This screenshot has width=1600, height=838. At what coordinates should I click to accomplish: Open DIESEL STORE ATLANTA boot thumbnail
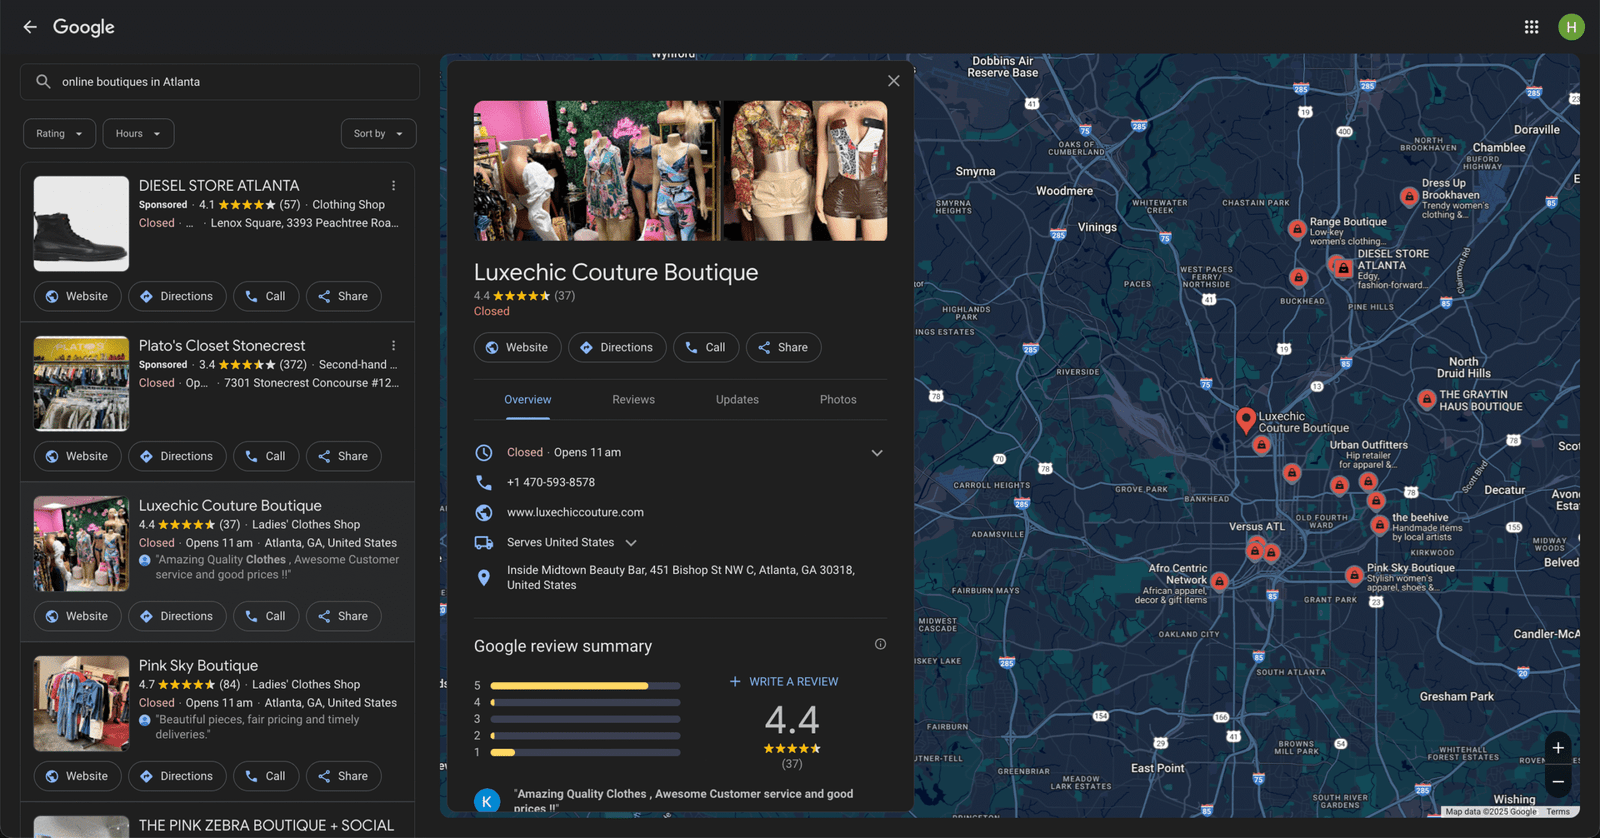(81, 224)
